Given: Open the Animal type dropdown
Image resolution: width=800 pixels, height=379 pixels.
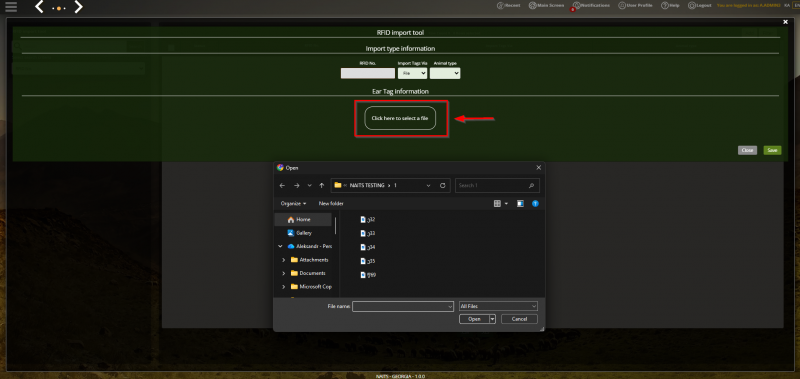Looking at the screenshot, I should 445,73.
